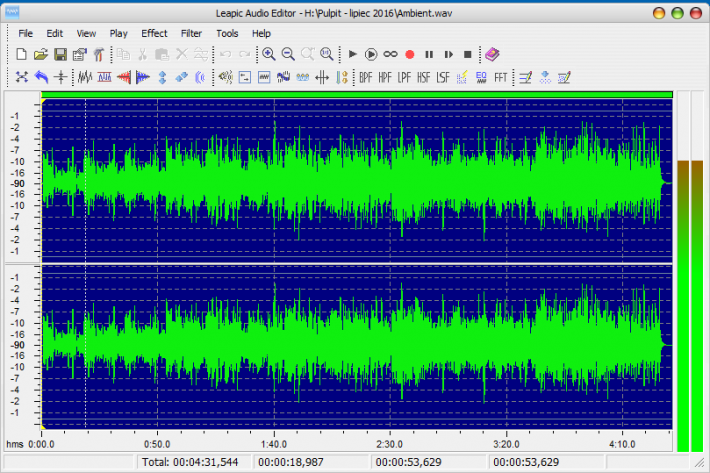The image size is (710, 473).
Task: Open the FFT filter tool
Action: click(x=500, y=78)
